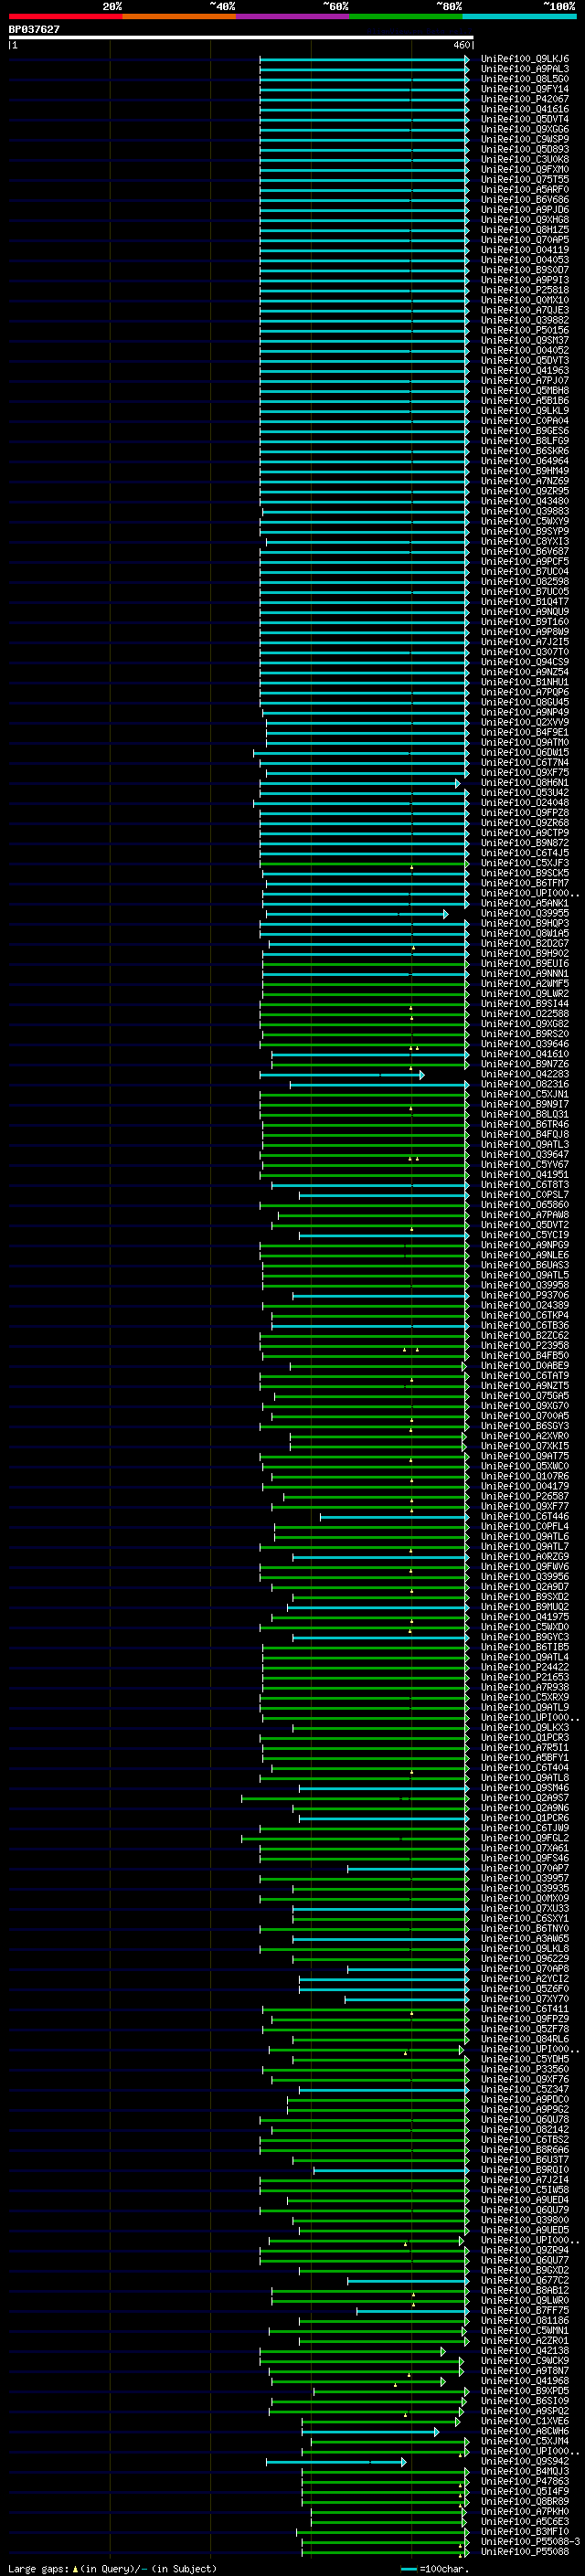585x2576 pixels.
Task: Open hit UniRef100_Q9LKJ6
Action: pos(525,59)
